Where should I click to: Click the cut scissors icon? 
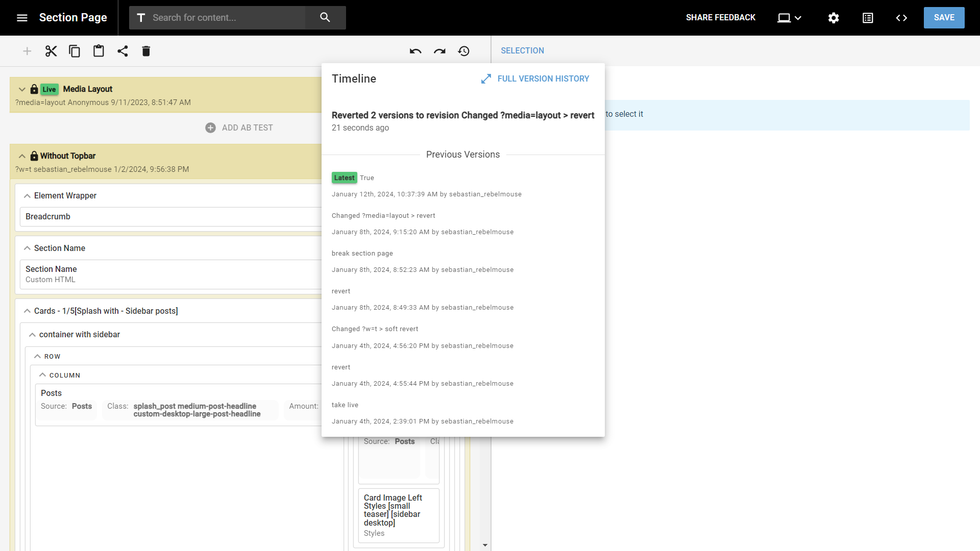click(x=51, y=51)
